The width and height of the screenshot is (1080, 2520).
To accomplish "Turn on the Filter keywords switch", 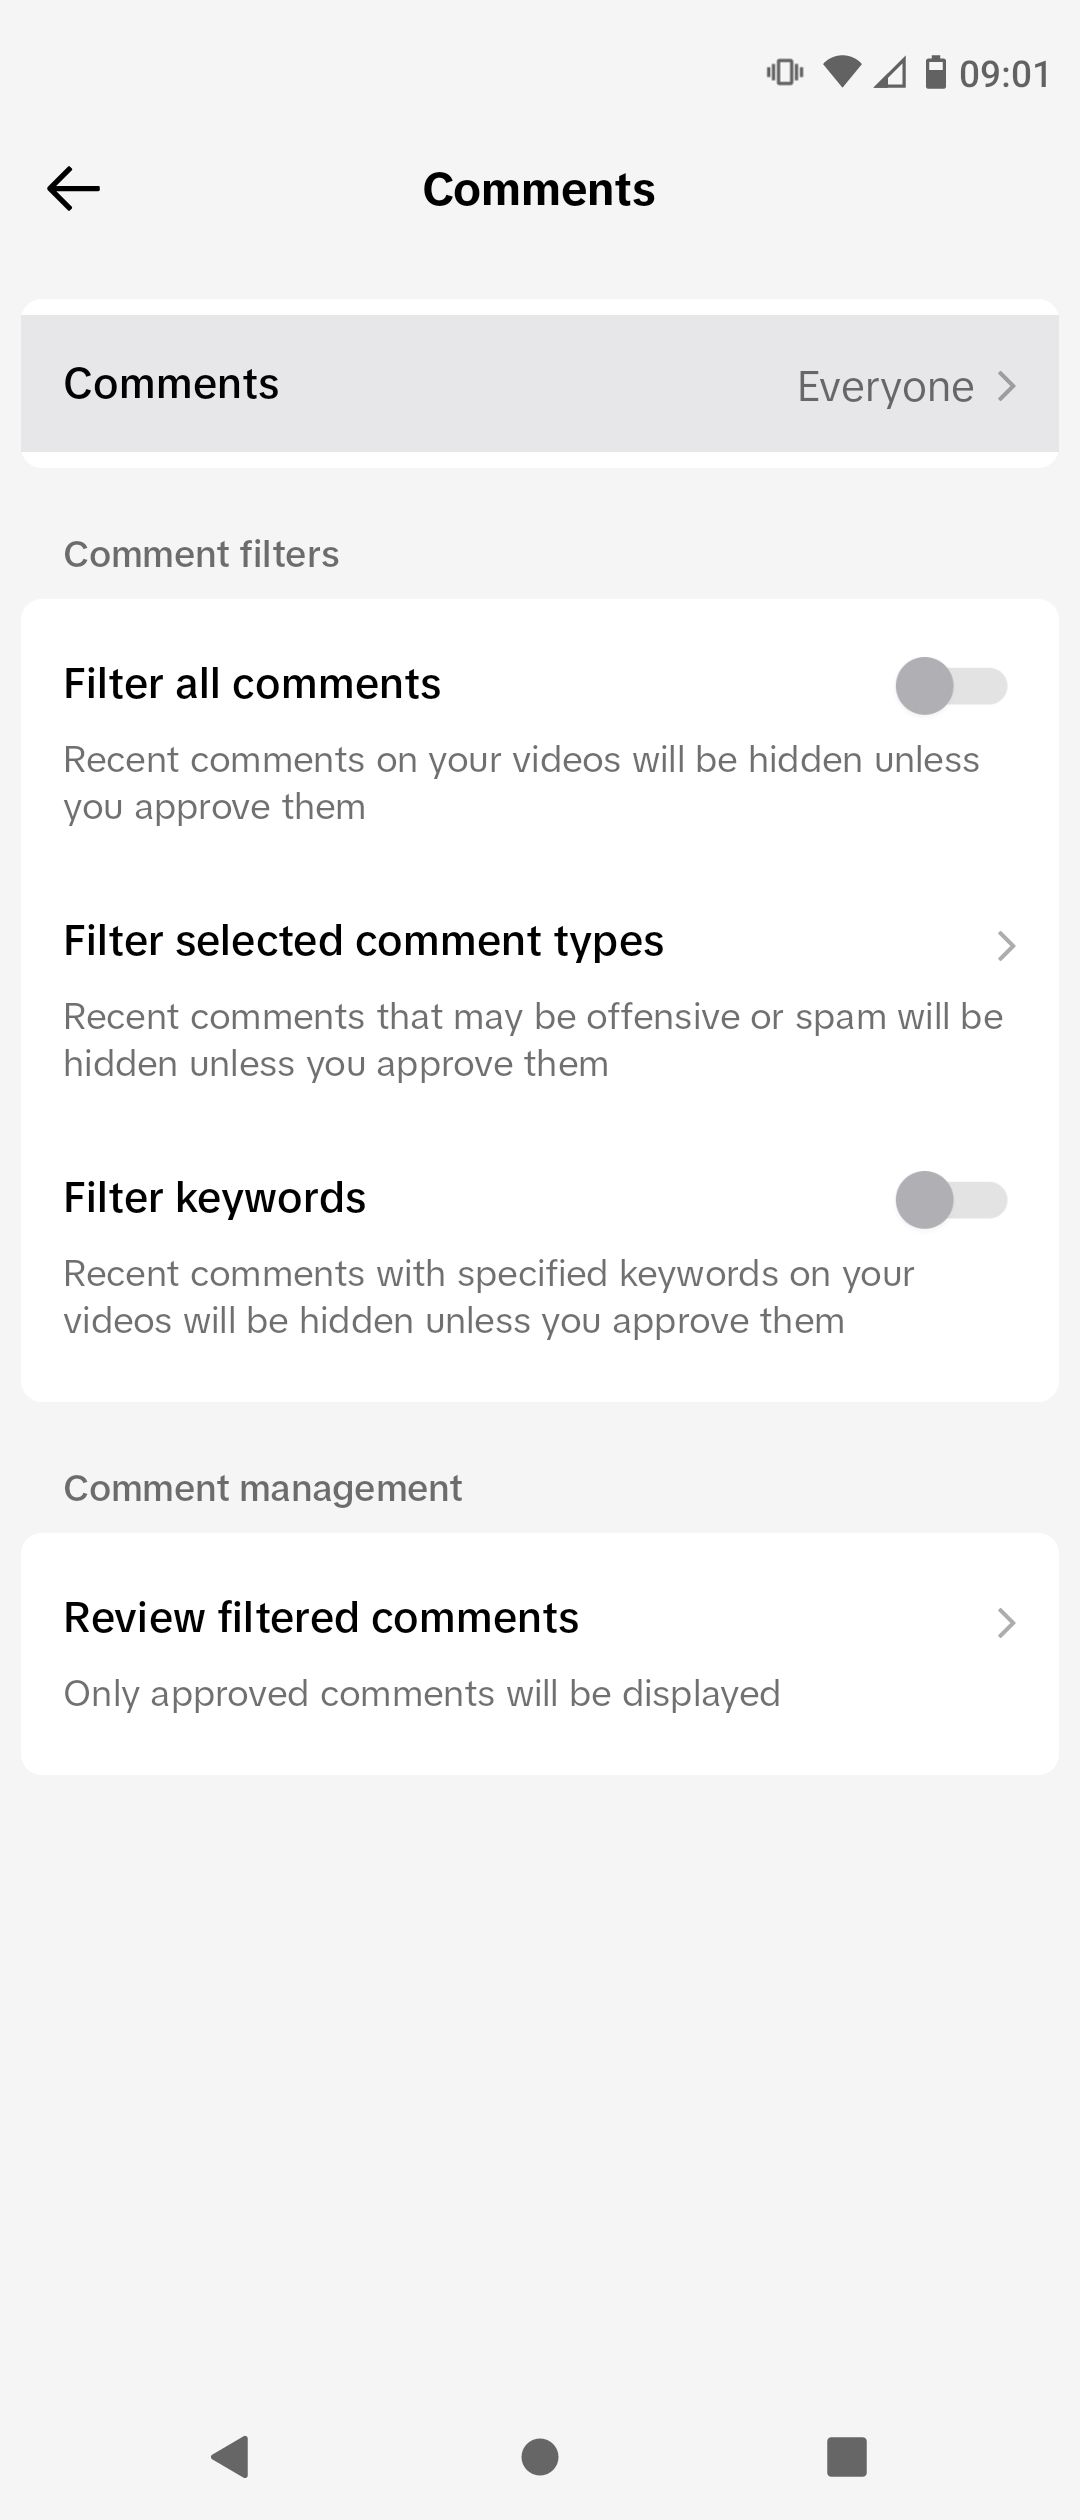I will 953,1199.
